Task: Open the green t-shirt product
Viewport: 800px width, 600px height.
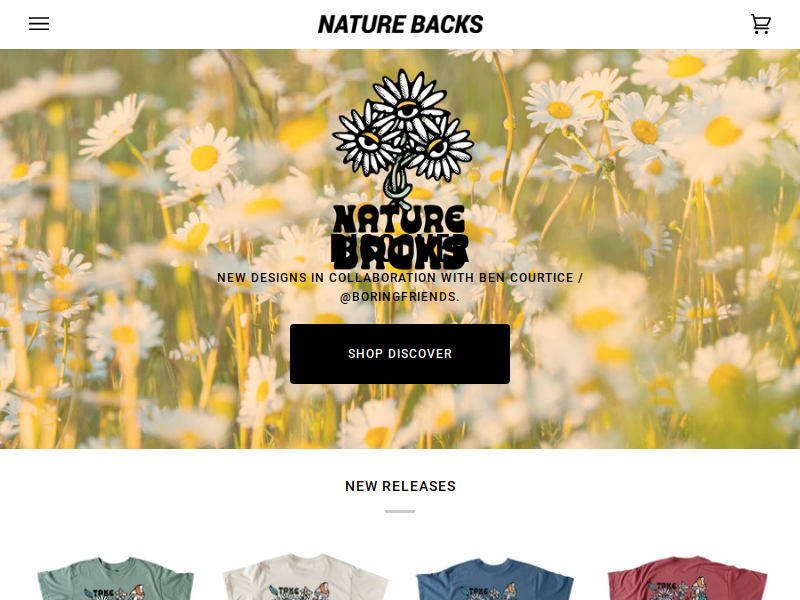Action: tap(115, 578)
